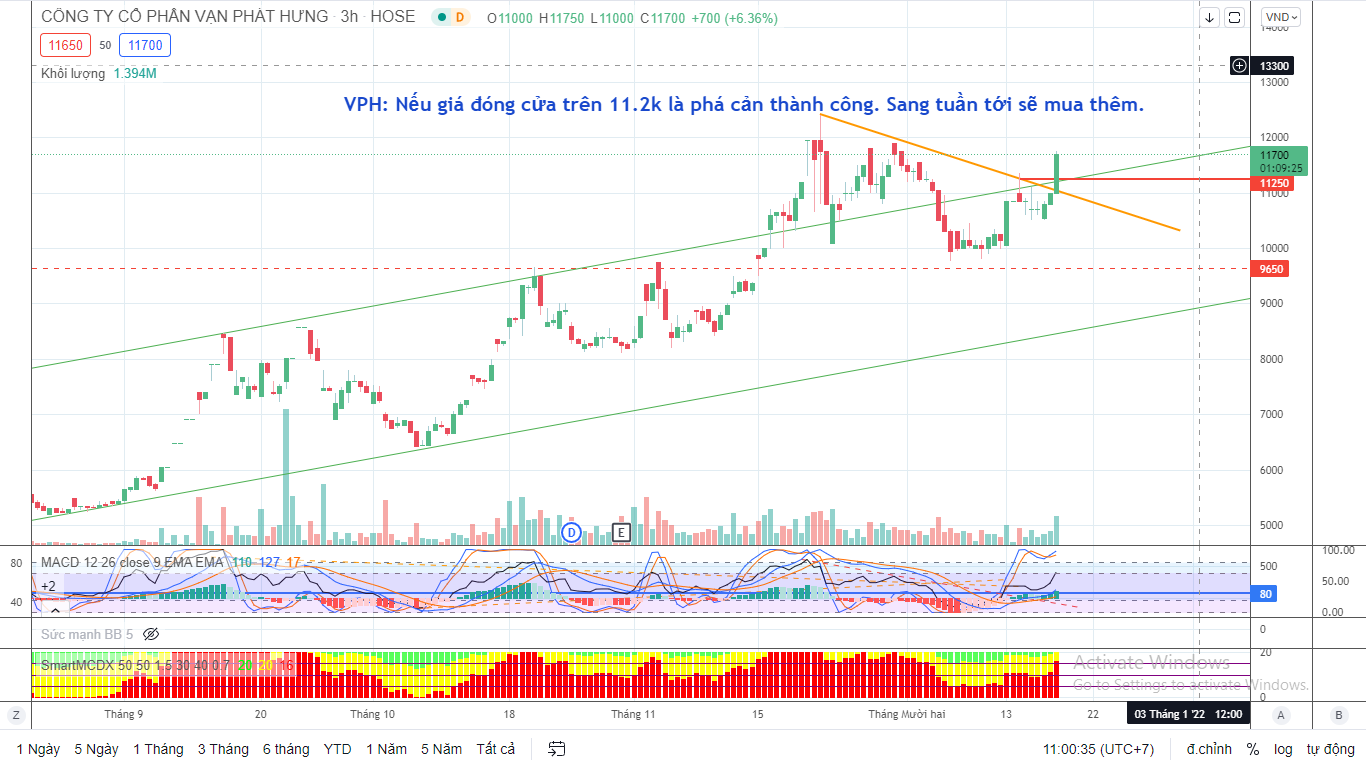Click the Tháng Mười hai axis label
Image resolution: width=1366 pixels, height=768 pixels.
(x=907, y=714)
